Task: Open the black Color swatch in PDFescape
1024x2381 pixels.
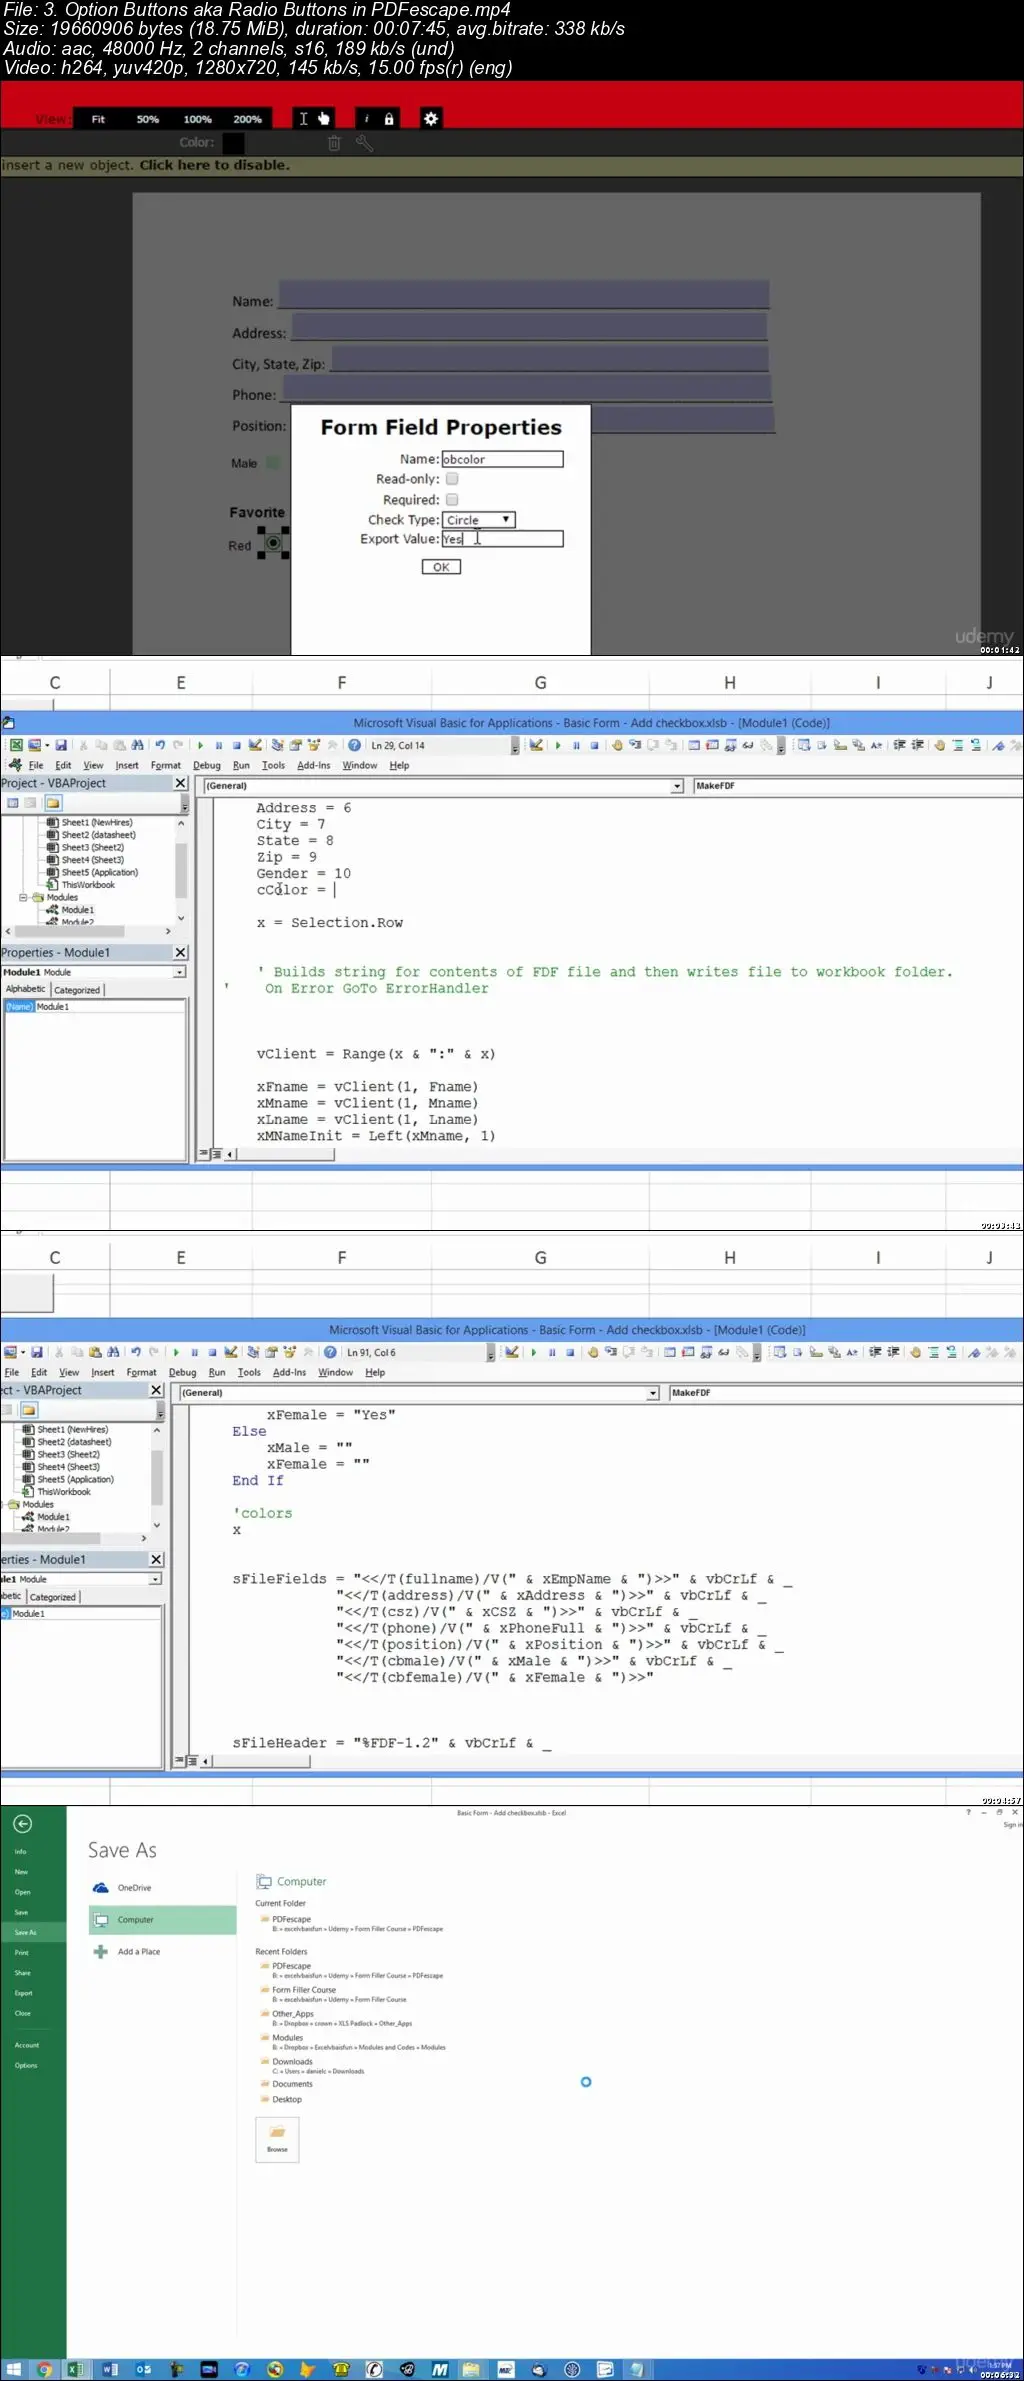Action: 233,143
